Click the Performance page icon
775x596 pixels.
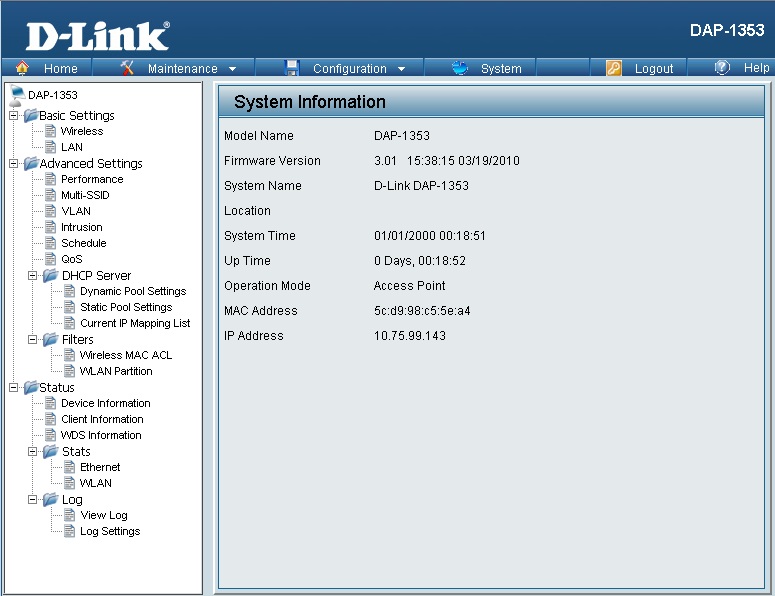(50, 179)
